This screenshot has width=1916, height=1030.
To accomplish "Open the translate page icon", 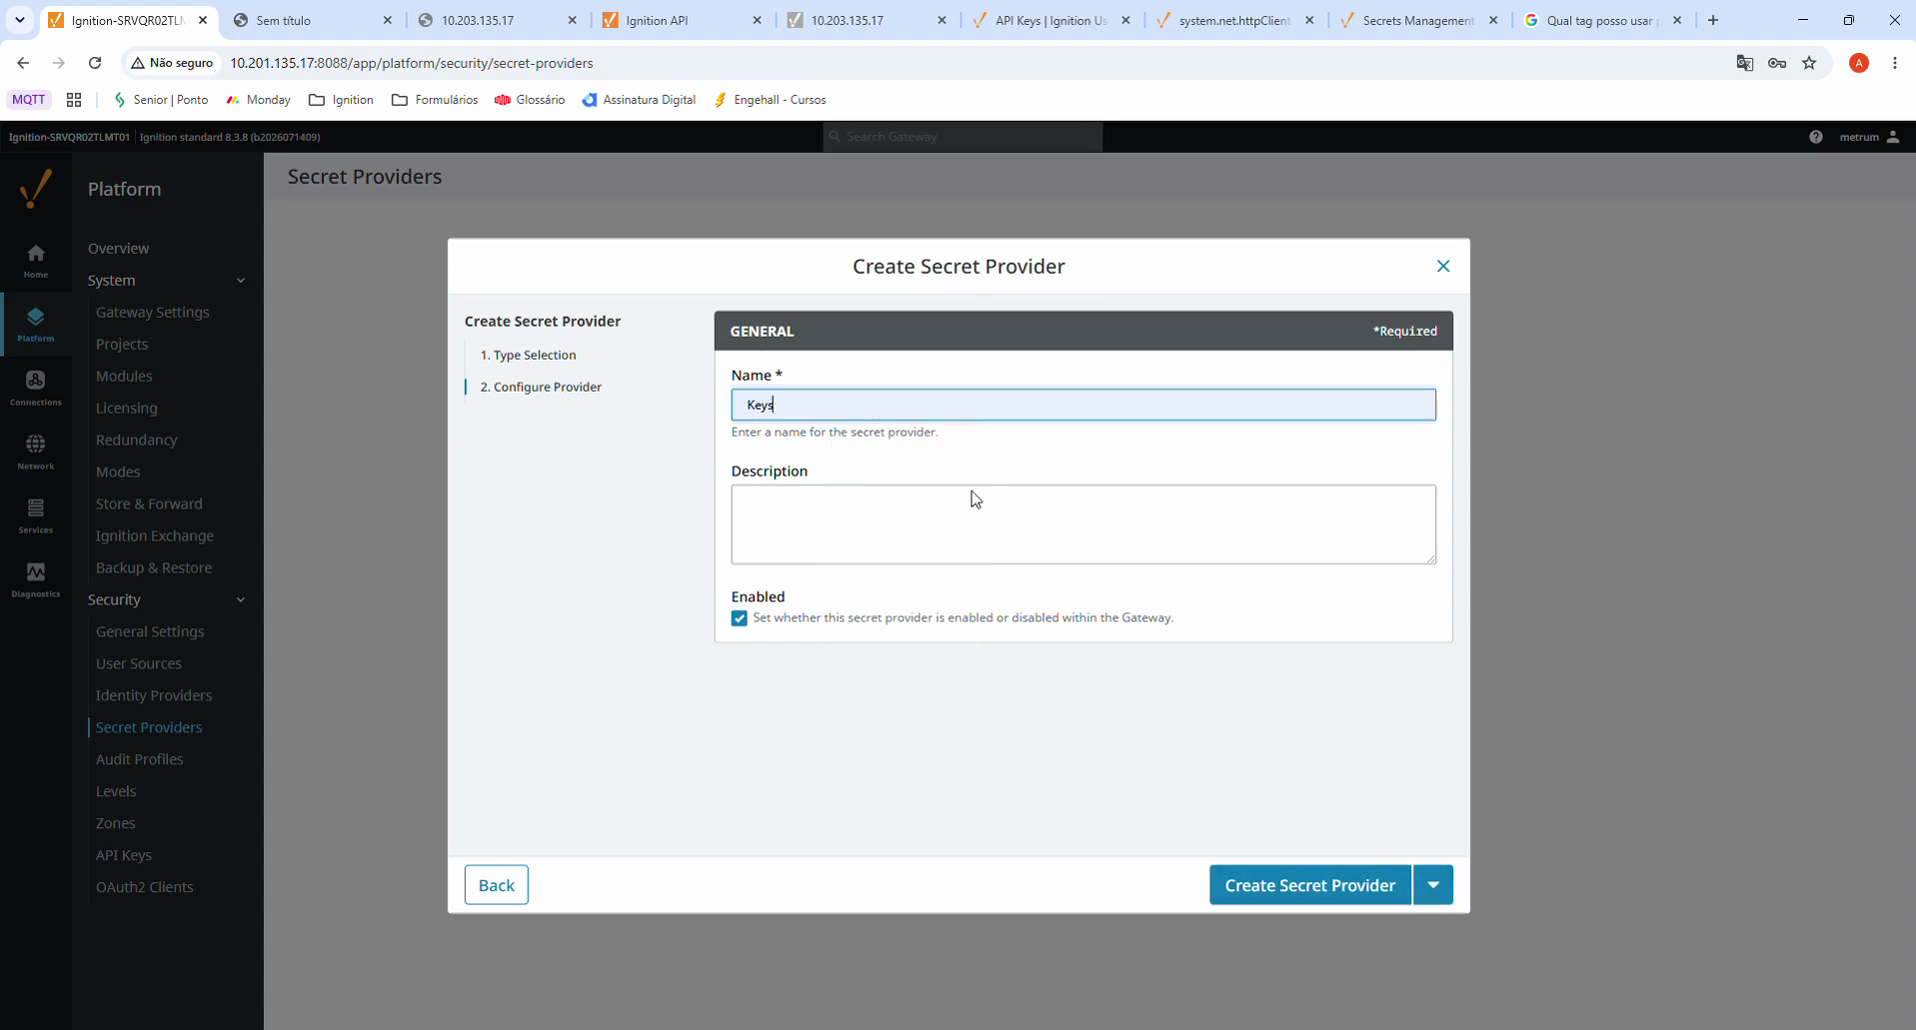I will (x=1745, y=63).
